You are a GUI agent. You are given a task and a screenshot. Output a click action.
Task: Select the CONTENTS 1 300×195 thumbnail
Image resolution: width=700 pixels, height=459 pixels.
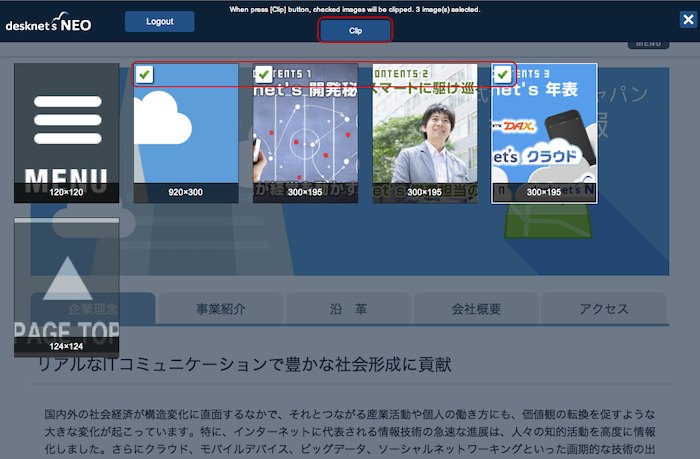click(x=305, y=133)
